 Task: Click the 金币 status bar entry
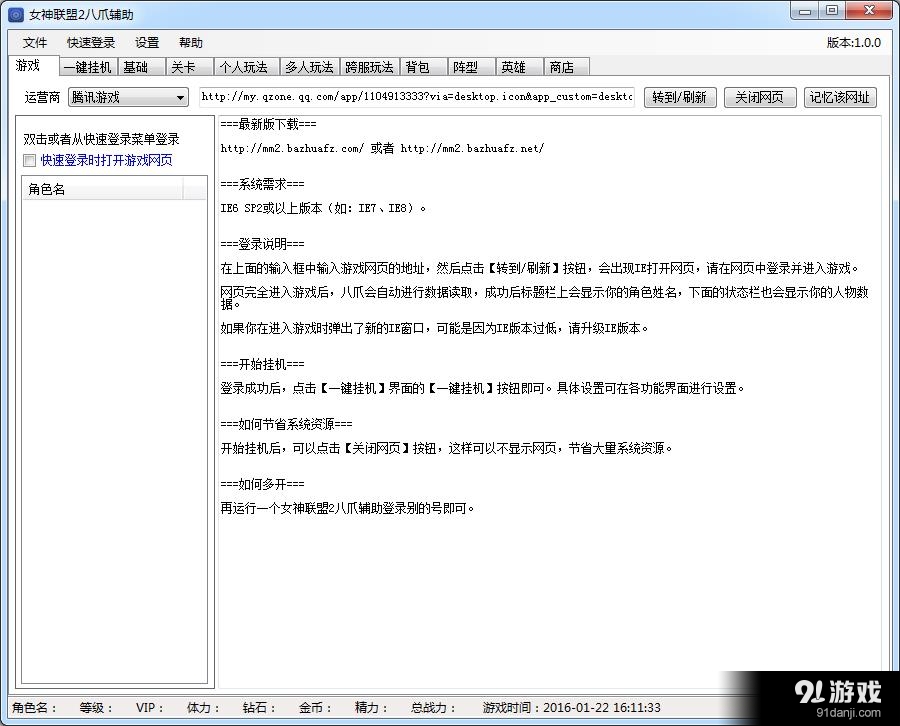(x=316, y=708)
